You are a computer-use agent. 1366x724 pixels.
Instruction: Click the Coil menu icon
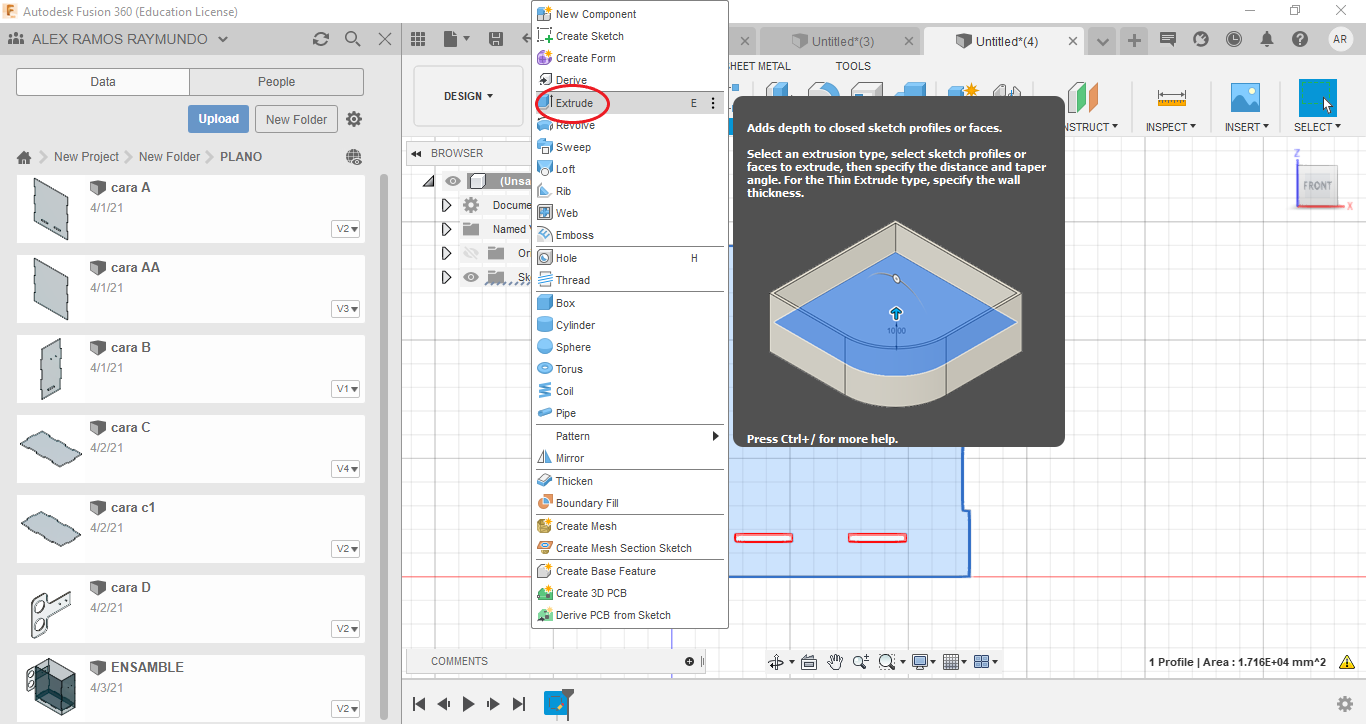point(545,391)
